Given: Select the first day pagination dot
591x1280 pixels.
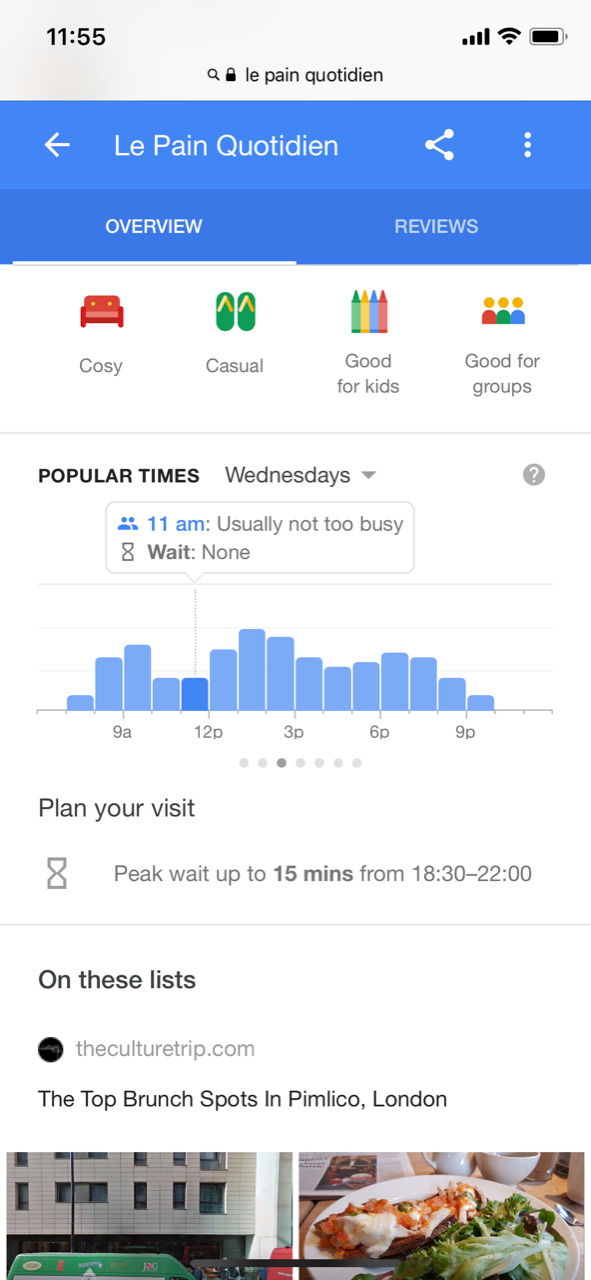Looking at the screenshot, I should tap(244, 763).
